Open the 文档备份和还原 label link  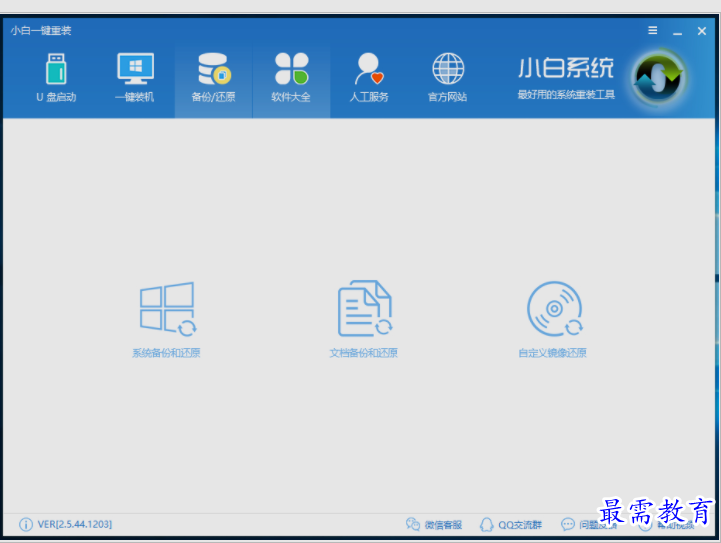point(363,353)
